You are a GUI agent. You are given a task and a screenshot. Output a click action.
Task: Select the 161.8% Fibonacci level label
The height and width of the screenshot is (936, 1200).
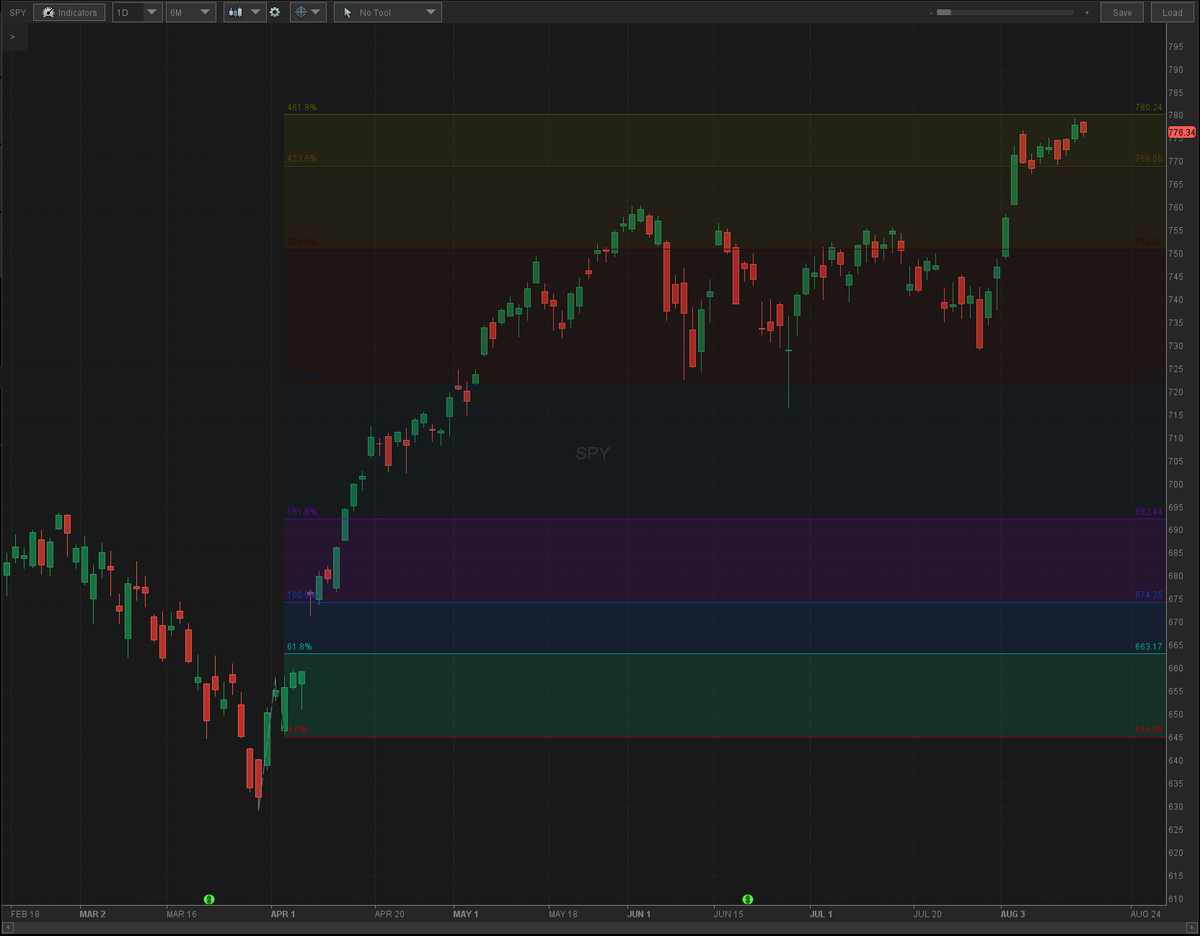pos(302,511)
